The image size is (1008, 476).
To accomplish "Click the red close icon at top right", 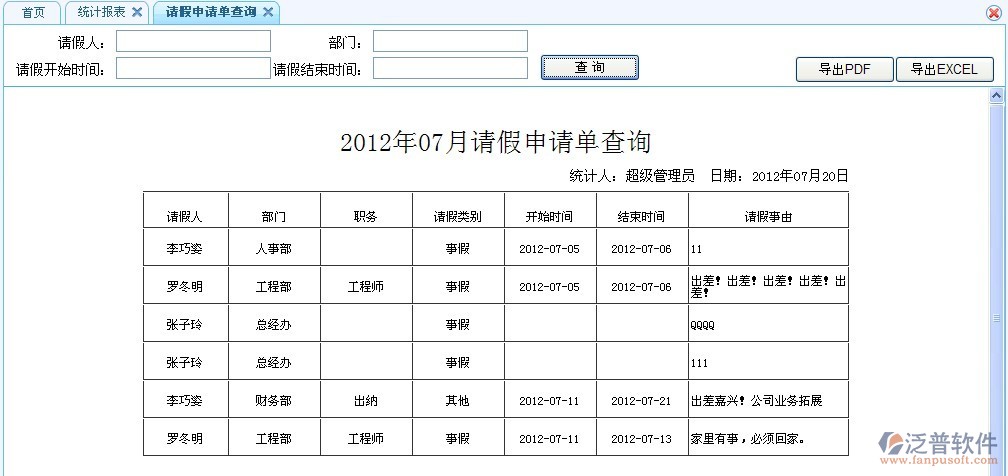I will pyautogui.click(x=993, y=13).
